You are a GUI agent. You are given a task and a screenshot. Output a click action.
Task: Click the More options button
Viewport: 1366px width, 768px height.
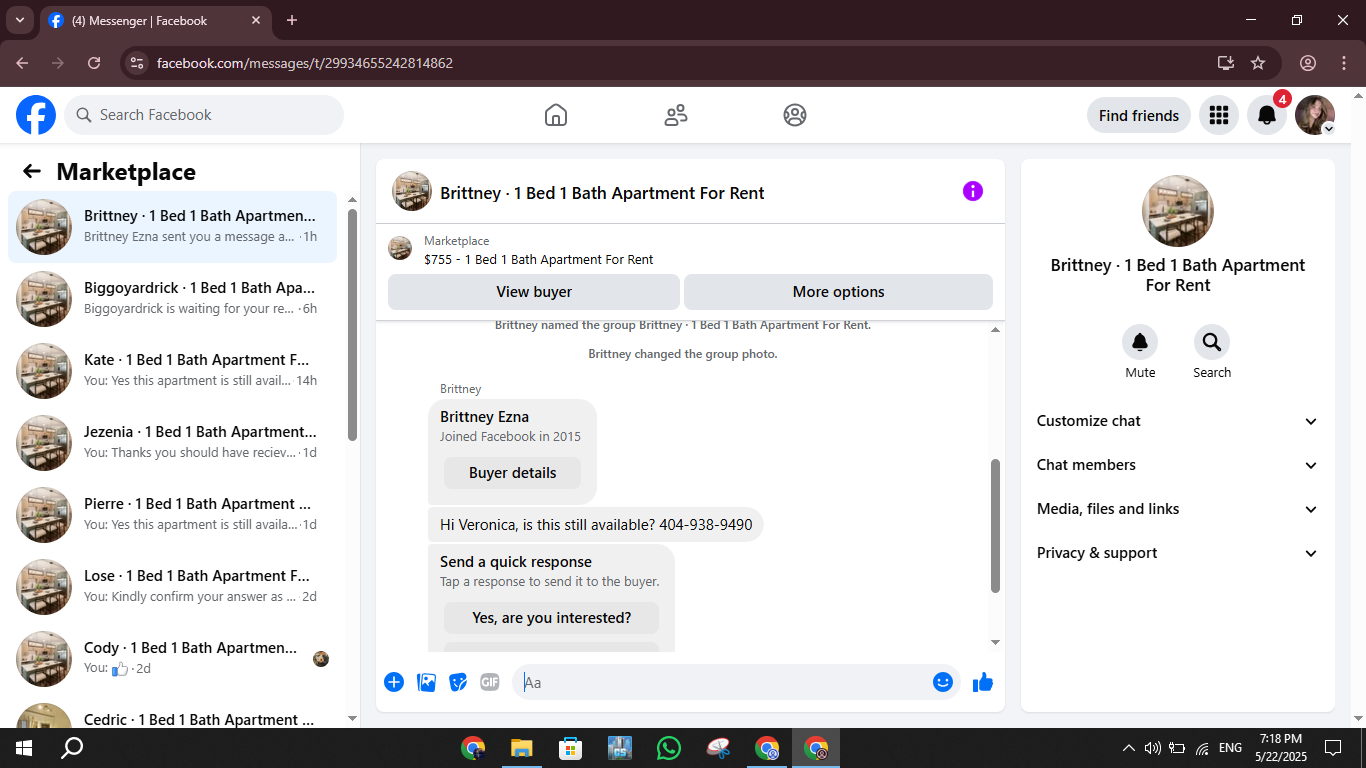838,292
